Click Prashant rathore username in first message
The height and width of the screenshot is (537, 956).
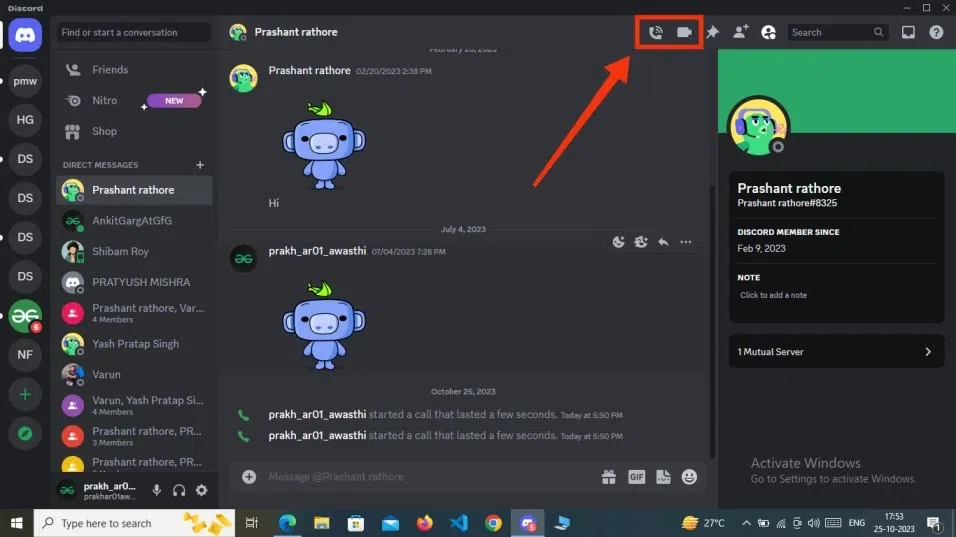click(309, 71)
